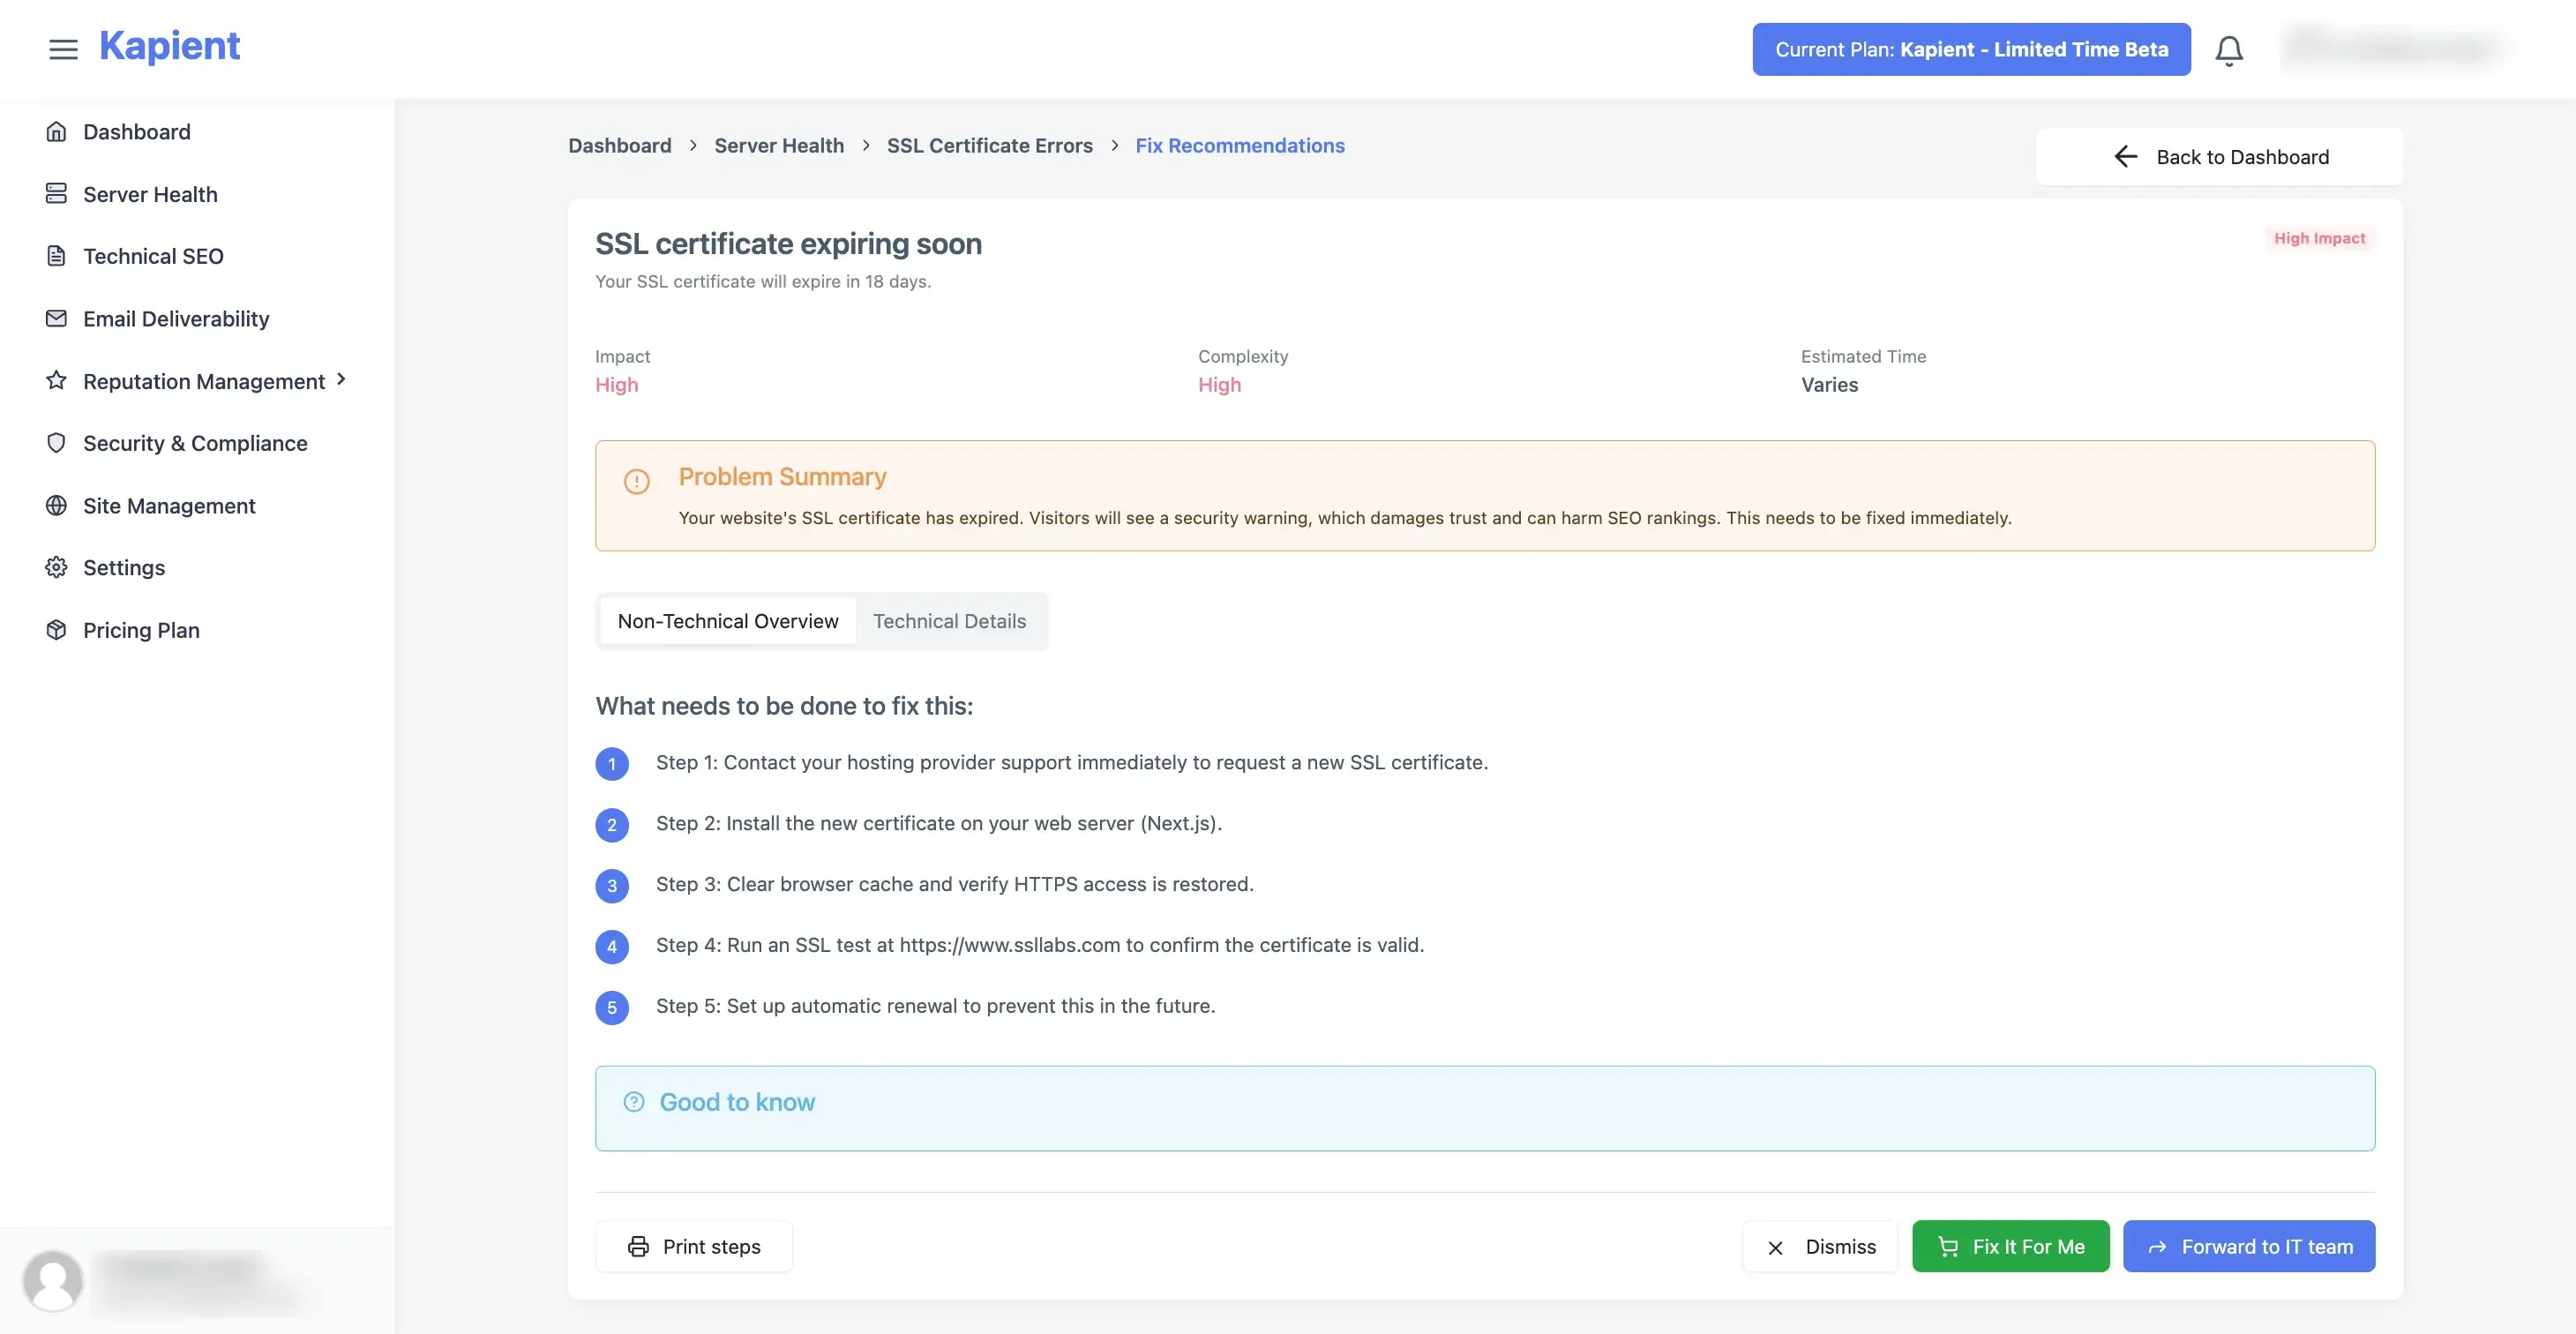Click Fix It For Me button
This screenshot has width=2576, height=1334.
tap(2010, 1245)
